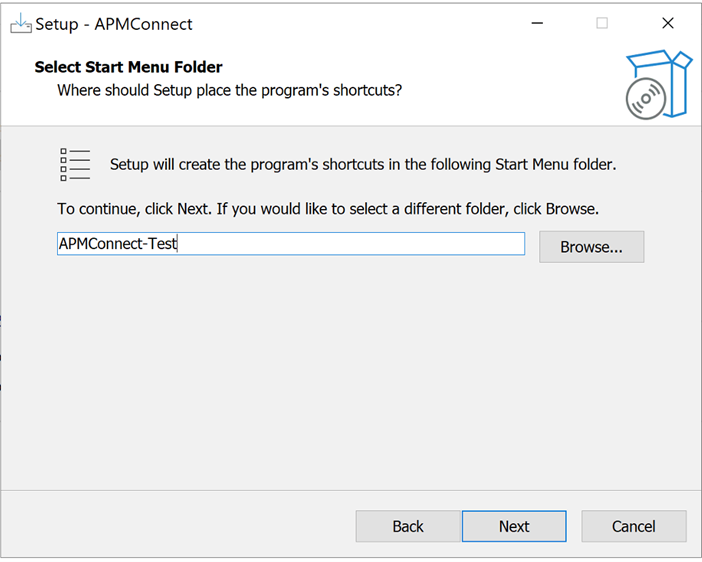Image resolution: width=702 pixels, height=562 pixels.
Task: Go Back to the previous setup step
Action: pyautogui.click(x=408, y=526)
